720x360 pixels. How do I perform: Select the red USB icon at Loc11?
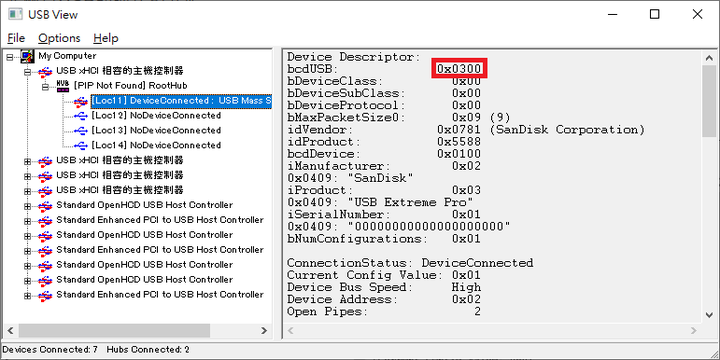[80, 101]
